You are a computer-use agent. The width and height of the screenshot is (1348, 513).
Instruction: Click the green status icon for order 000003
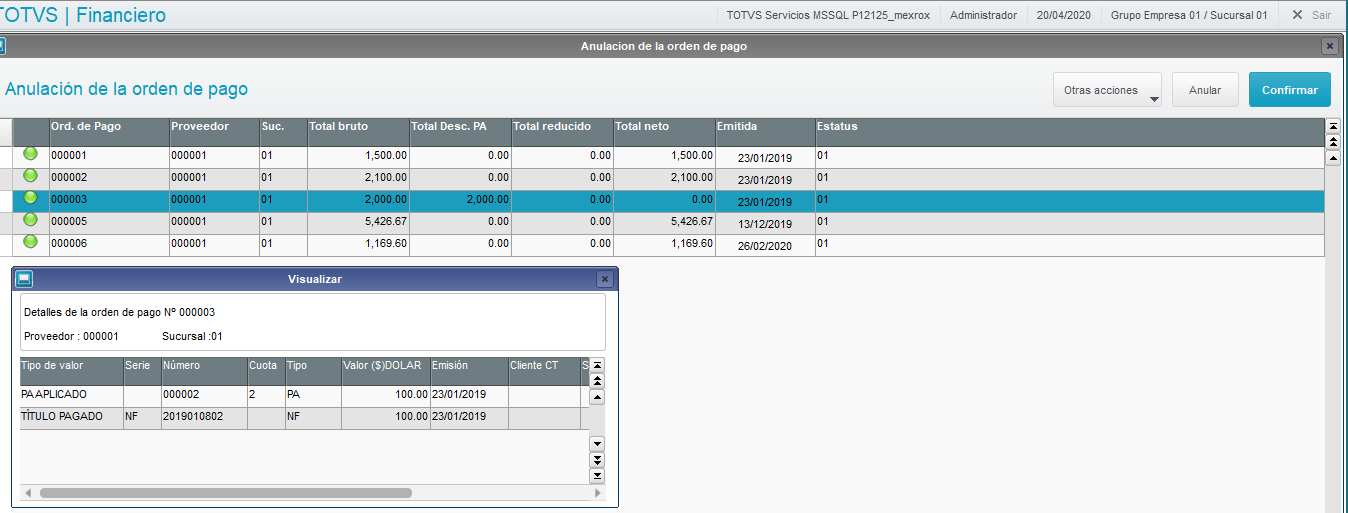30,198
